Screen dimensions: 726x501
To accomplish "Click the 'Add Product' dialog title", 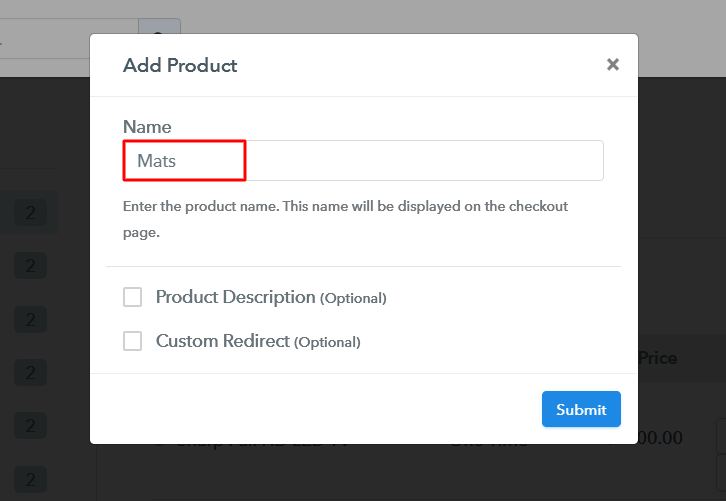I will click(x=180, y=66).
